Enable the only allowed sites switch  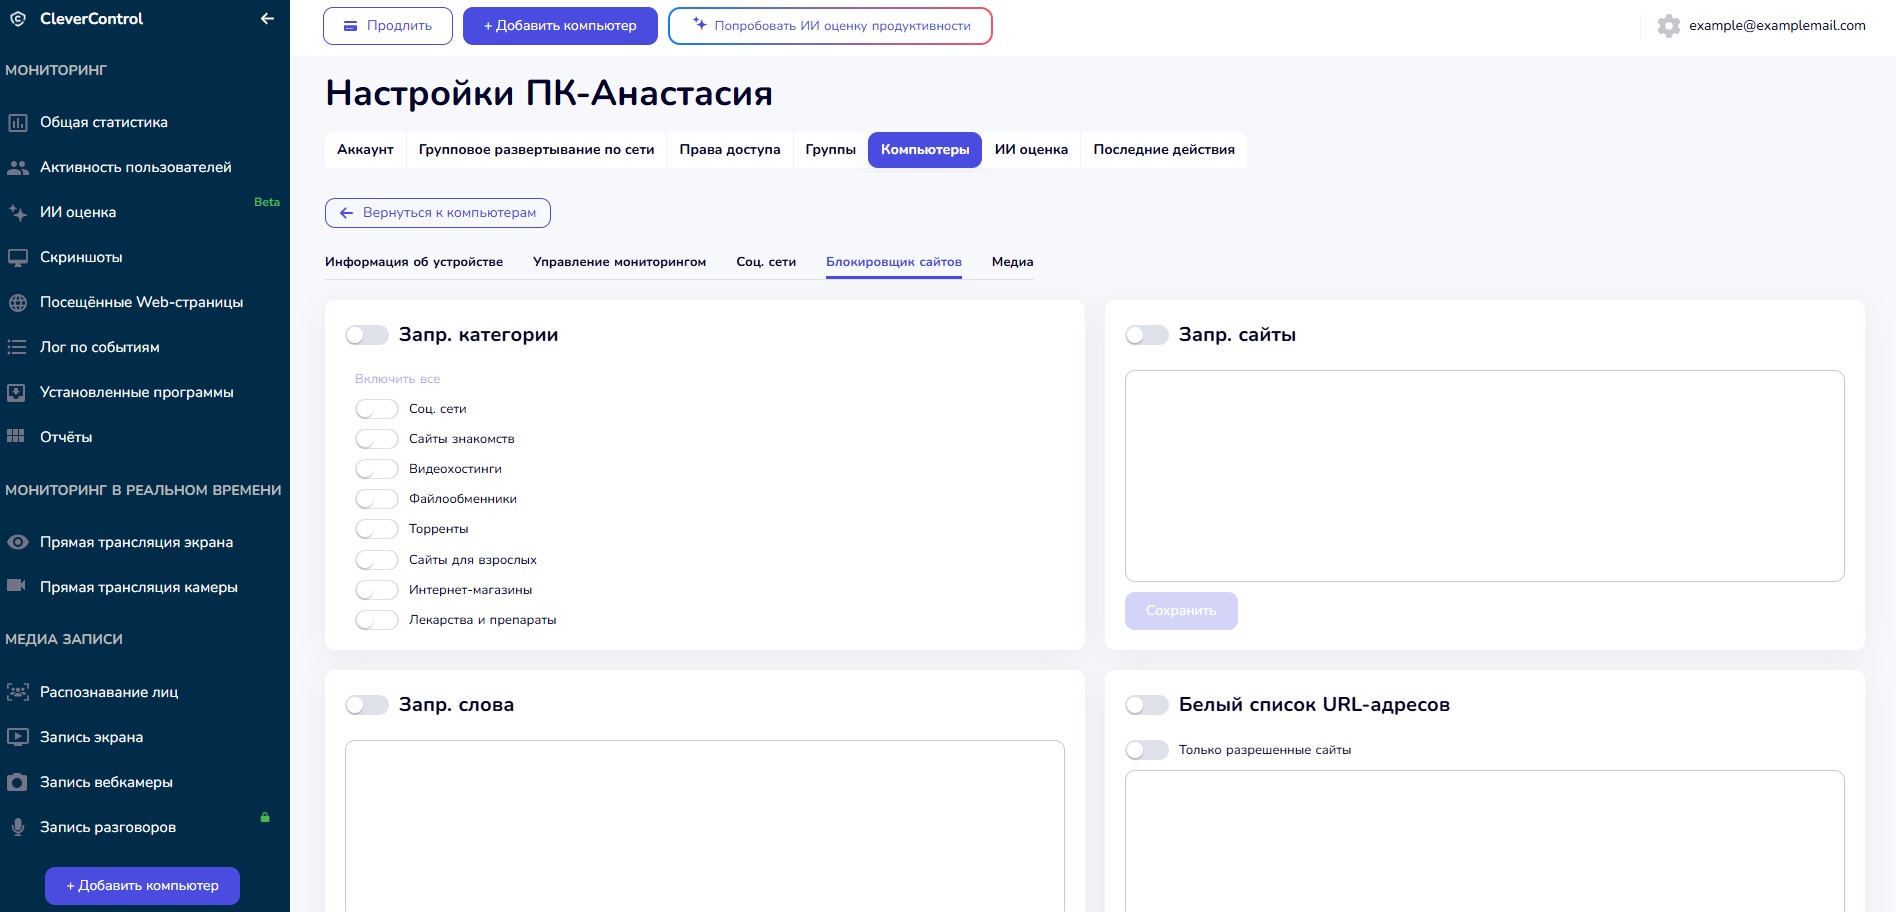click(1146, 750)
